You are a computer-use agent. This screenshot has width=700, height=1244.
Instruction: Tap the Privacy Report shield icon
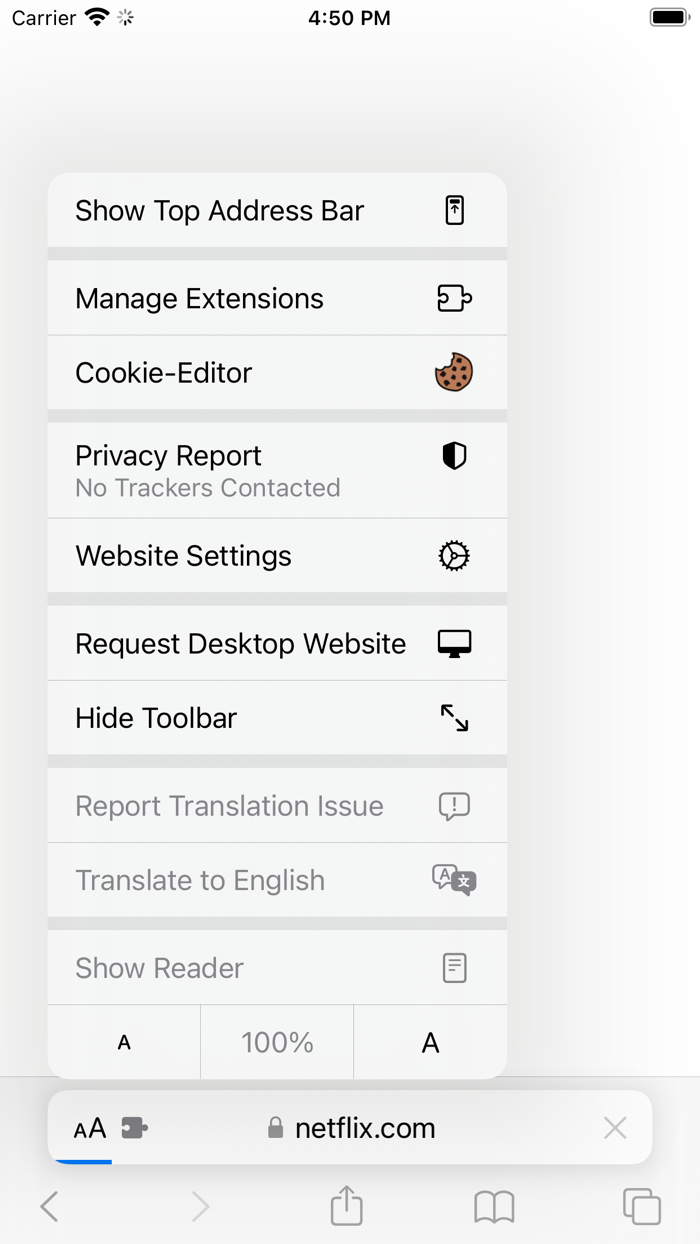click(x=454, y=455)
